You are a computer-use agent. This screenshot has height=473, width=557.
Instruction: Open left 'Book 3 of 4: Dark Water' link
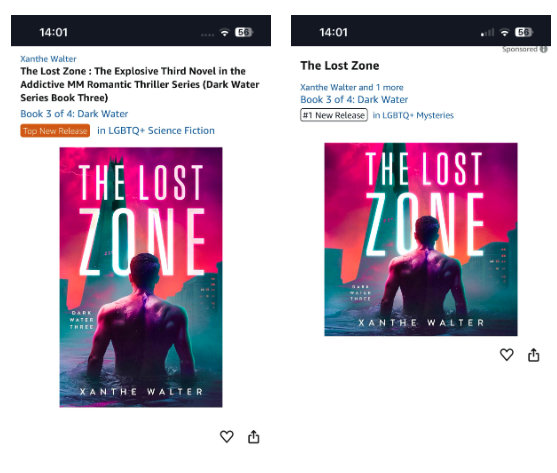pos(74,114)
